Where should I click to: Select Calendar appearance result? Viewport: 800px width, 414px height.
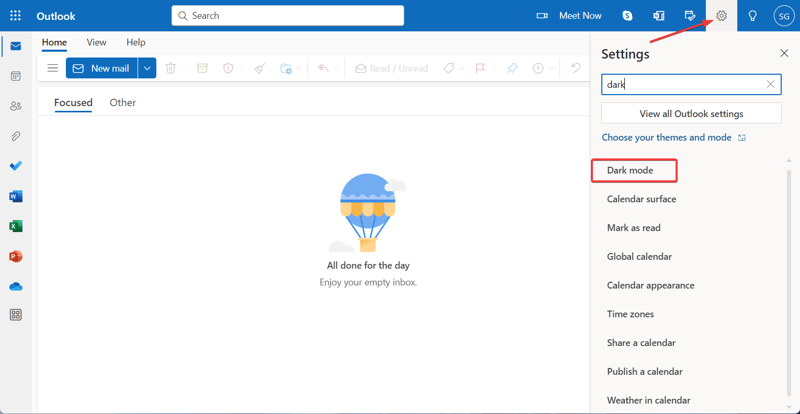(x=651, y=285)
